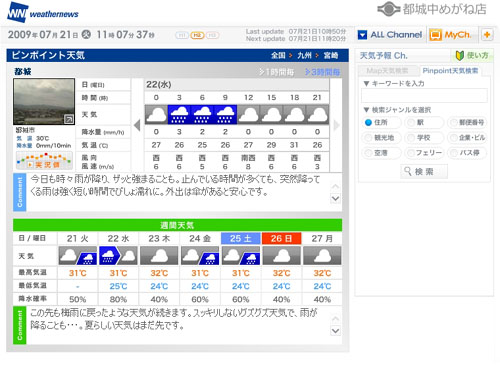Click the magnifier 検索 search button
Viewport: 500px width, 375px height.
[x=424, y=172]
